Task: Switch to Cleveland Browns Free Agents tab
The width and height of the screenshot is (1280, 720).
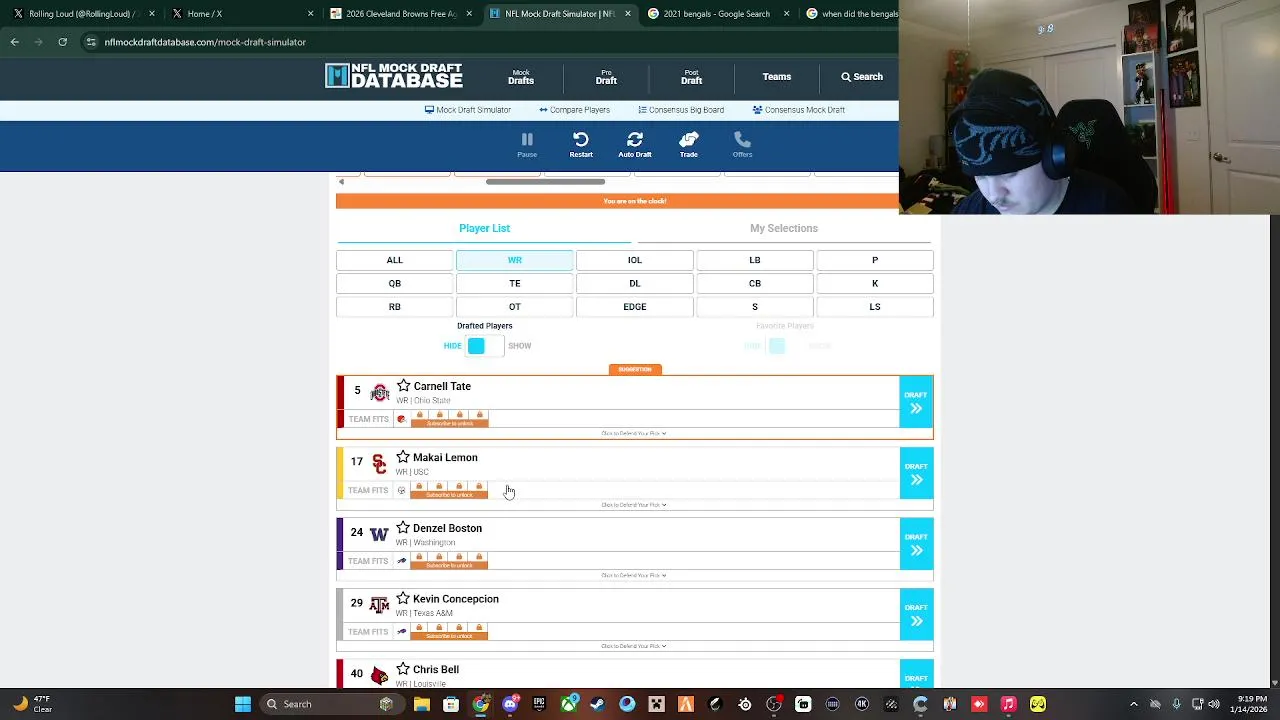Action: tap(403, 14)
